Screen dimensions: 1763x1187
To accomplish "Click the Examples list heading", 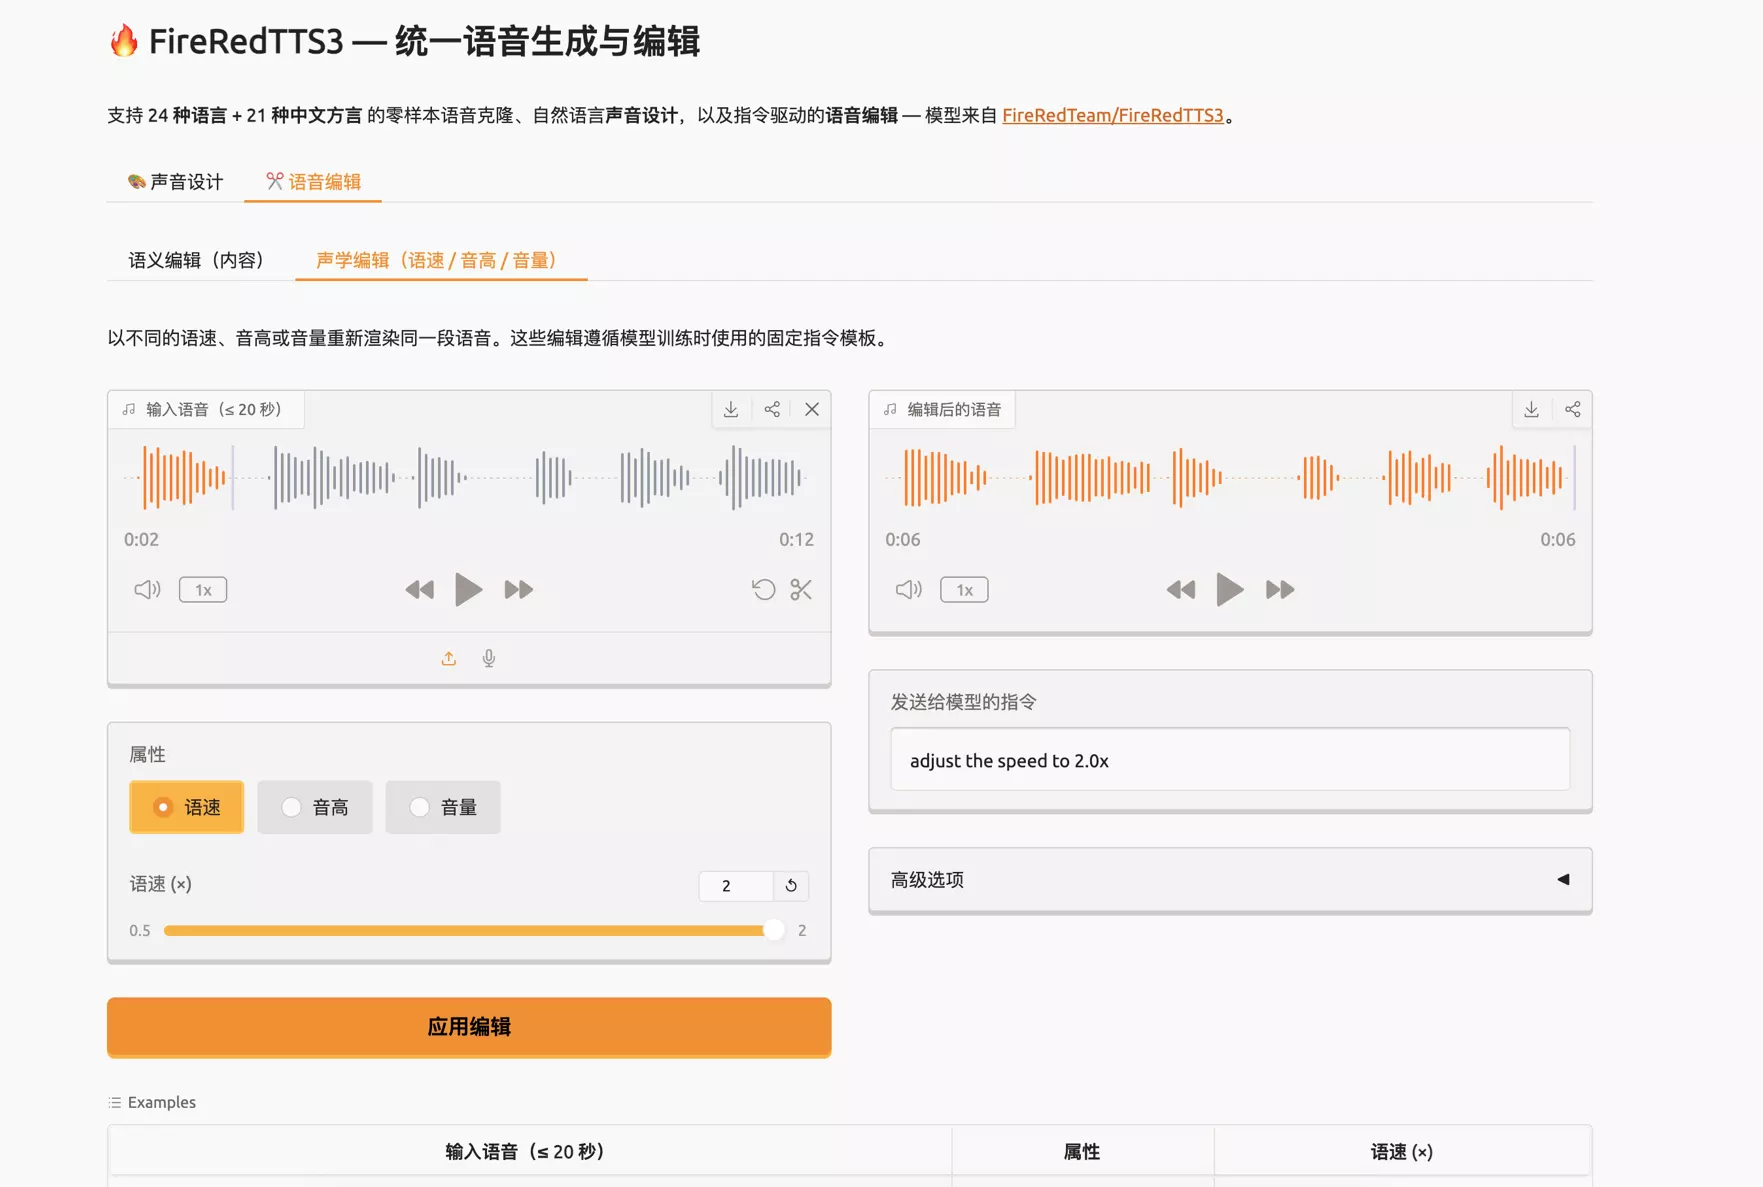I will [152, 1102].
